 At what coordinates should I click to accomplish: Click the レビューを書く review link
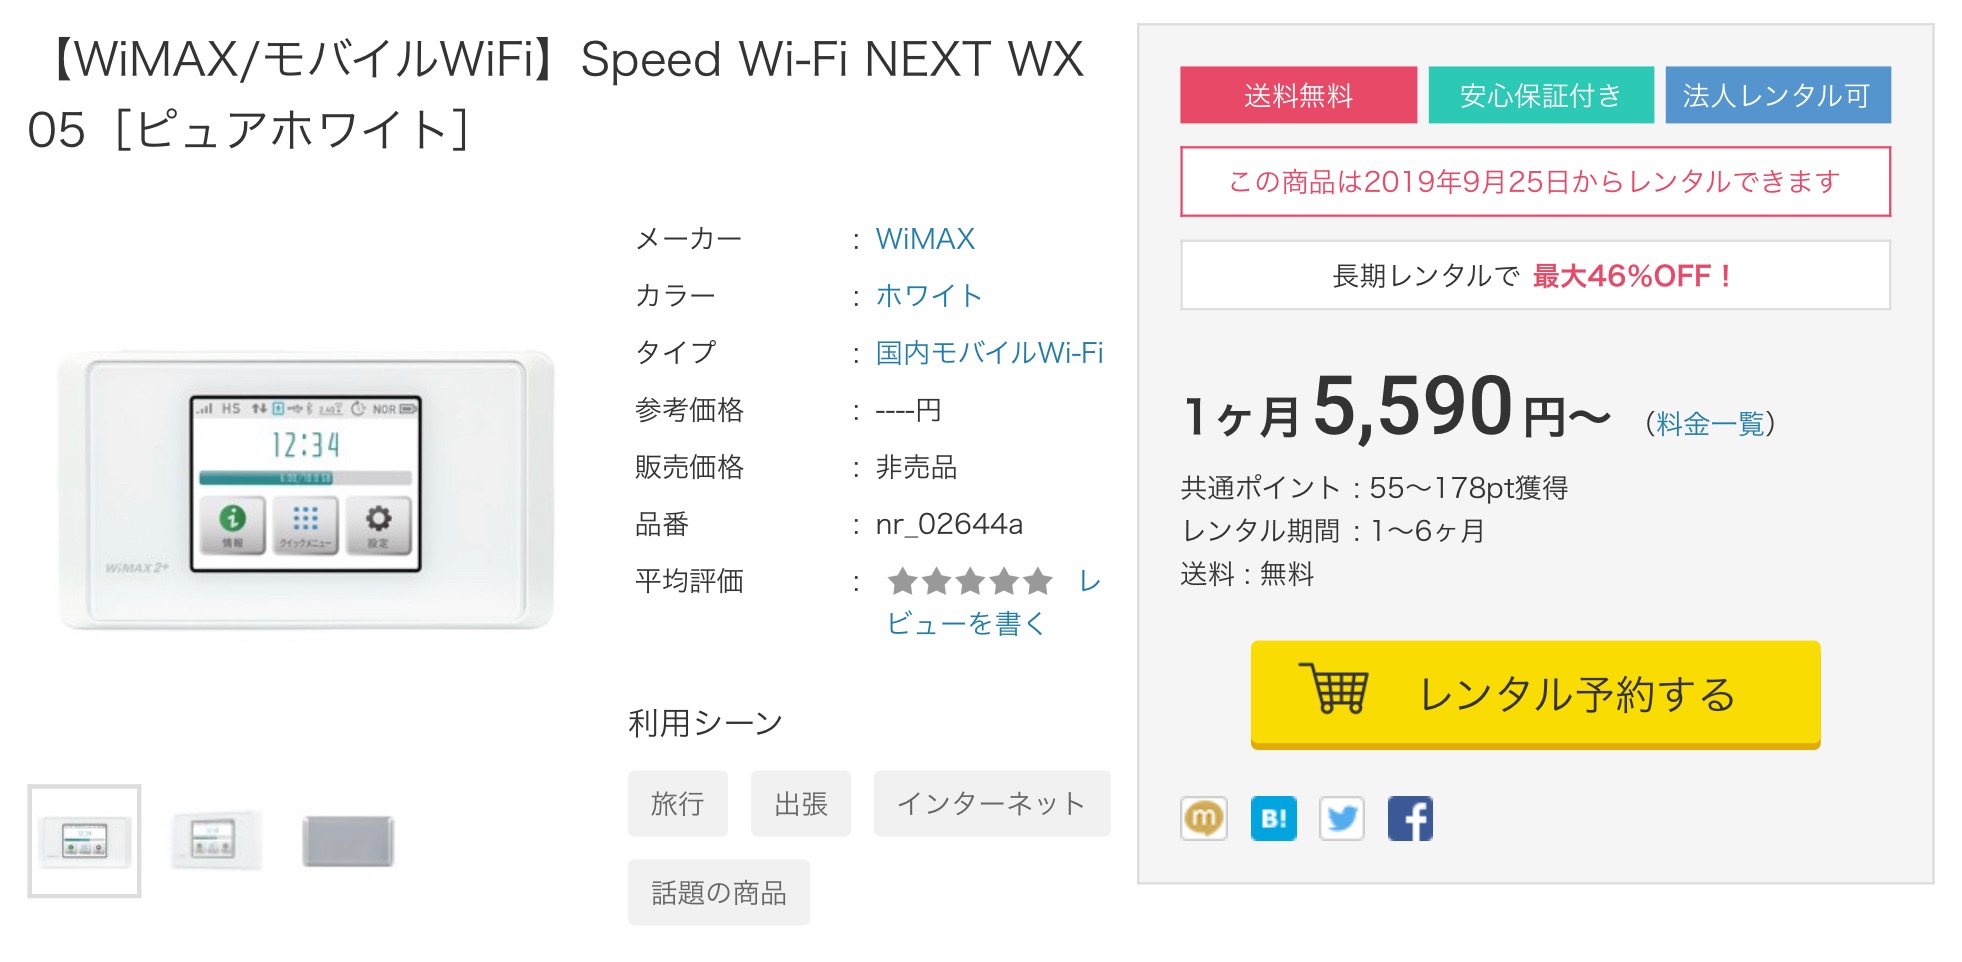pos(966,623)
